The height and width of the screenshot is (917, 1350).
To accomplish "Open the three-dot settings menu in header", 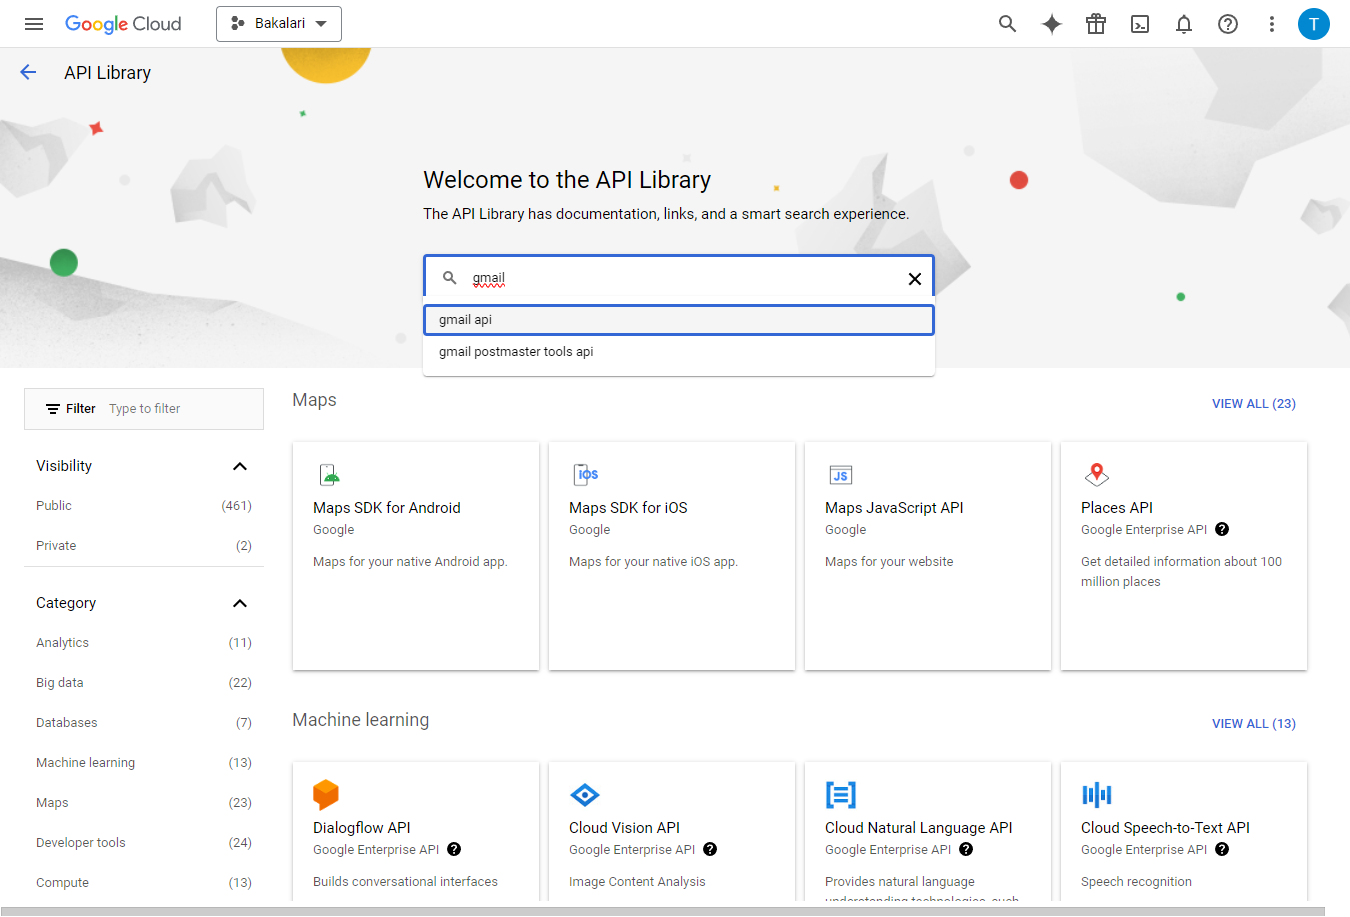I will pyautogui.click(x=1272, y=24).
